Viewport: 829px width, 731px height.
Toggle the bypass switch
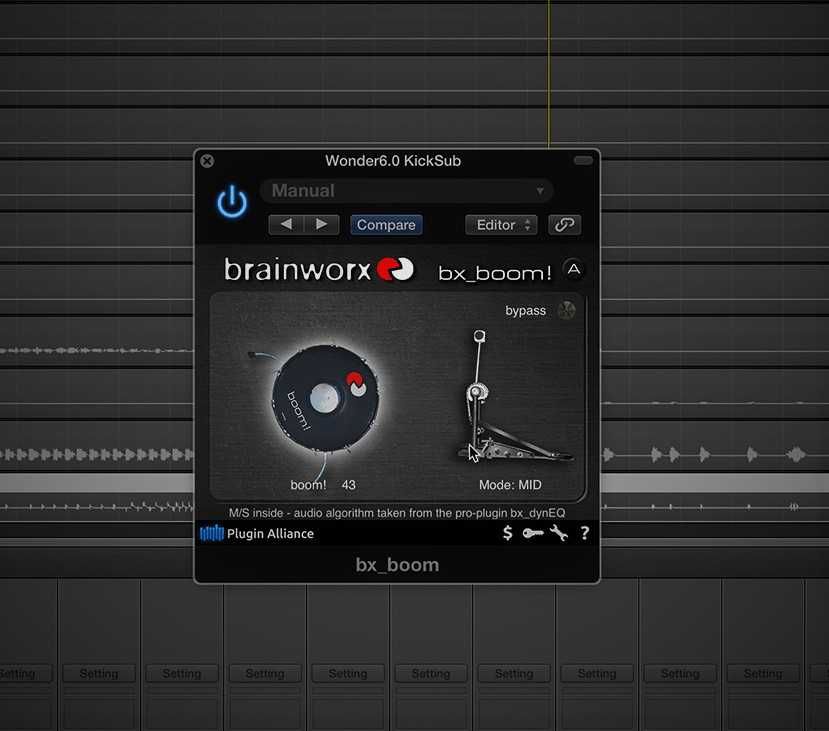(566, 310)
